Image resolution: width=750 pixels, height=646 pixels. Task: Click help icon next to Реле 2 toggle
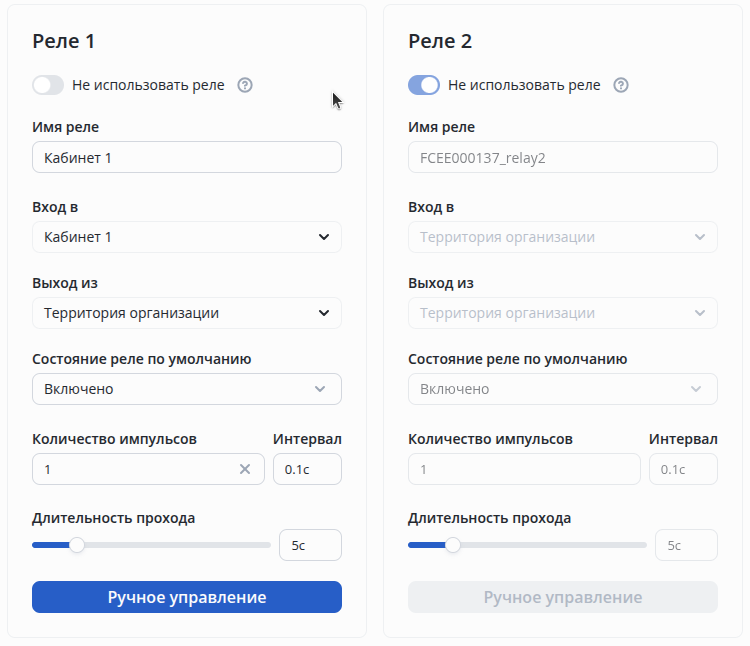(621, 85)
